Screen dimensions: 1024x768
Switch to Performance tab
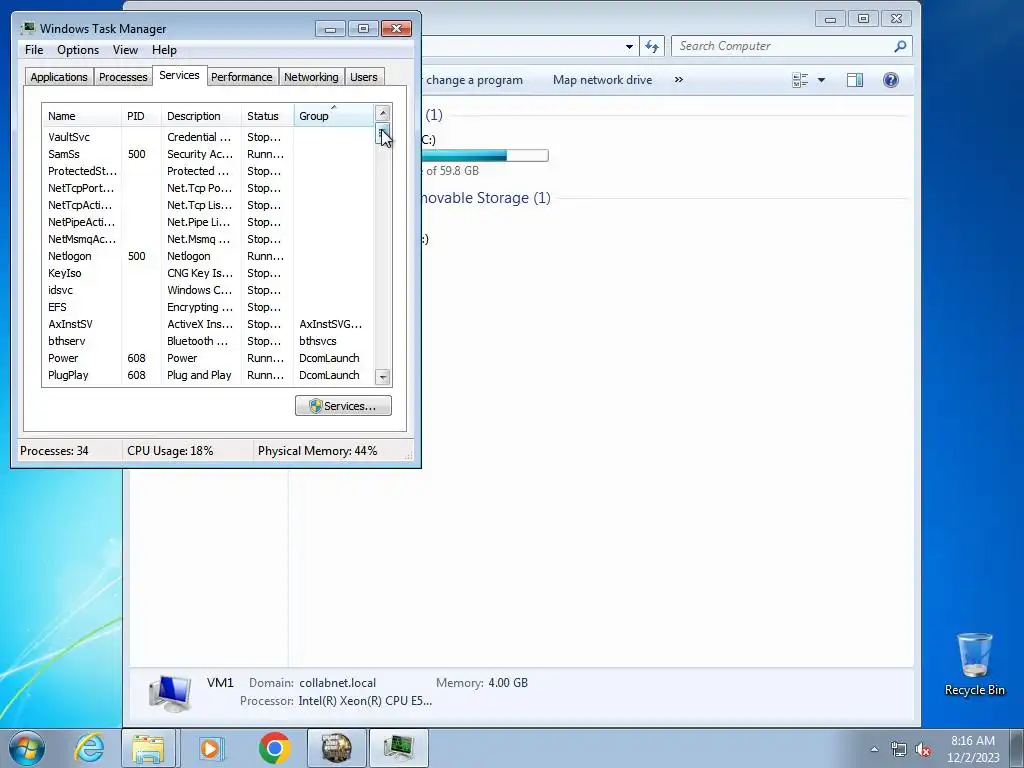pyautogui.click(x=242, y=77)
